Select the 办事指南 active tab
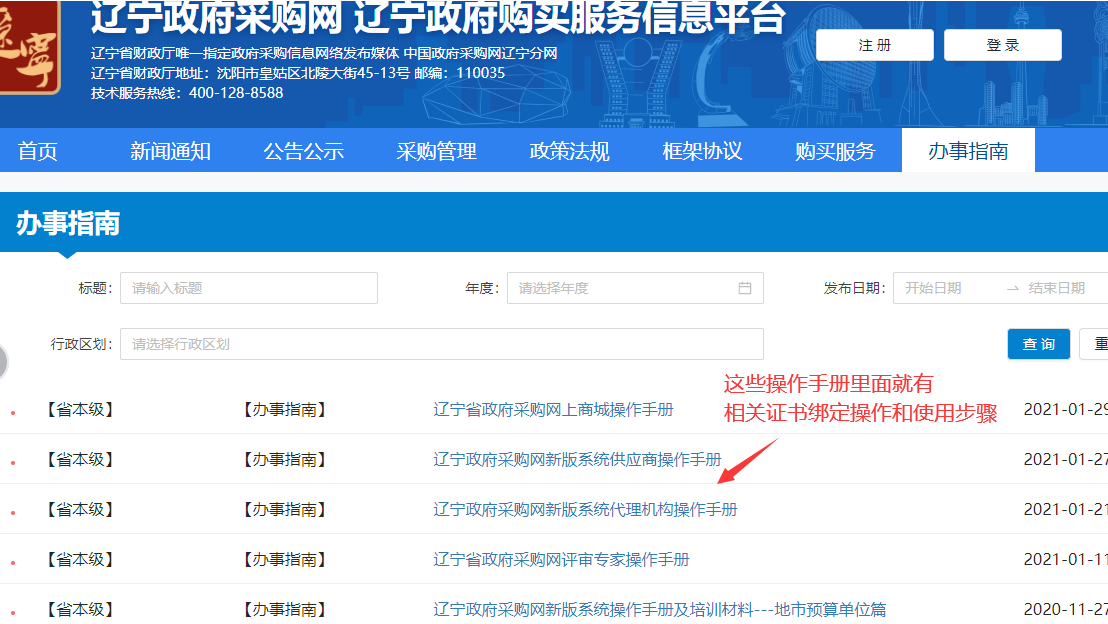Image resolution: width=1108 pixels, height=624 pixels. [967, 151]
